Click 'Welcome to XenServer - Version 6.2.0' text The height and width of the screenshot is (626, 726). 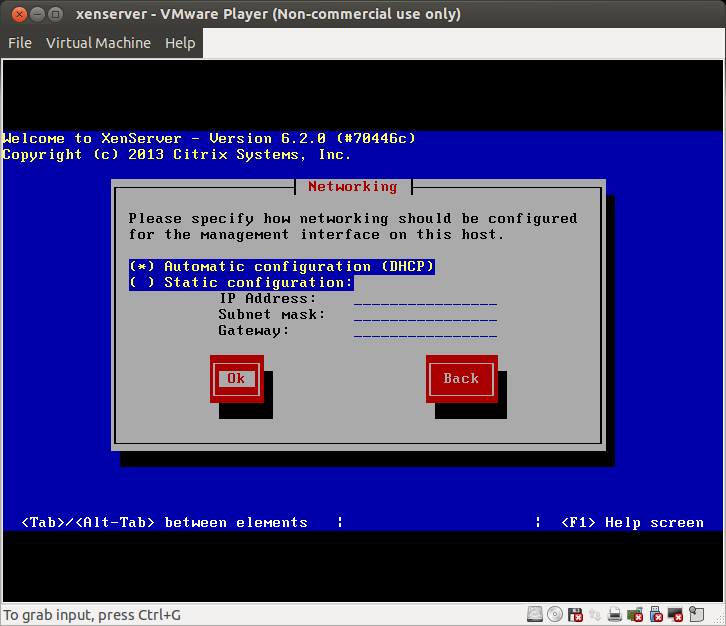209,138
